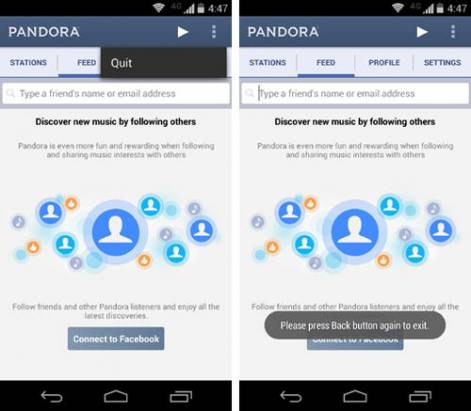Click Connect to Facebook button on left
This screenshot has height=411, width=471.
[116, 339]
